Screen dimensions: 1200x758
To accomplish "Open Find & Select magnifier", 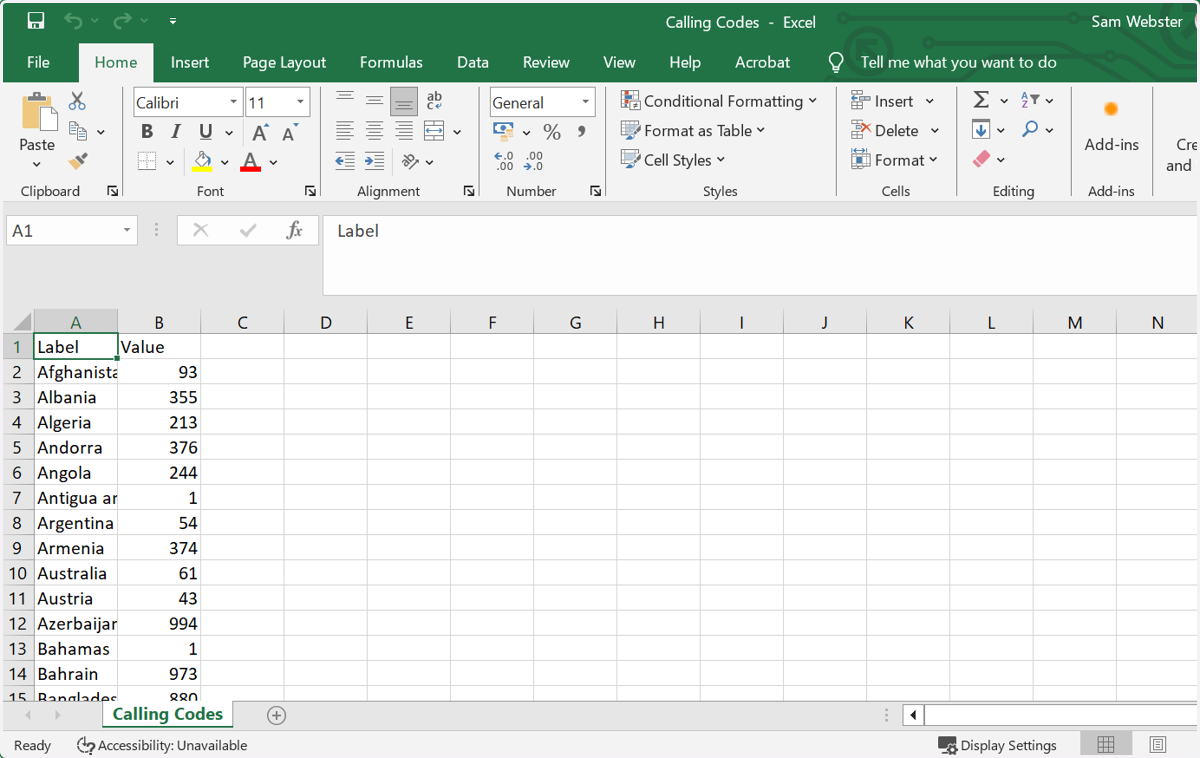I will (1030, 130).
